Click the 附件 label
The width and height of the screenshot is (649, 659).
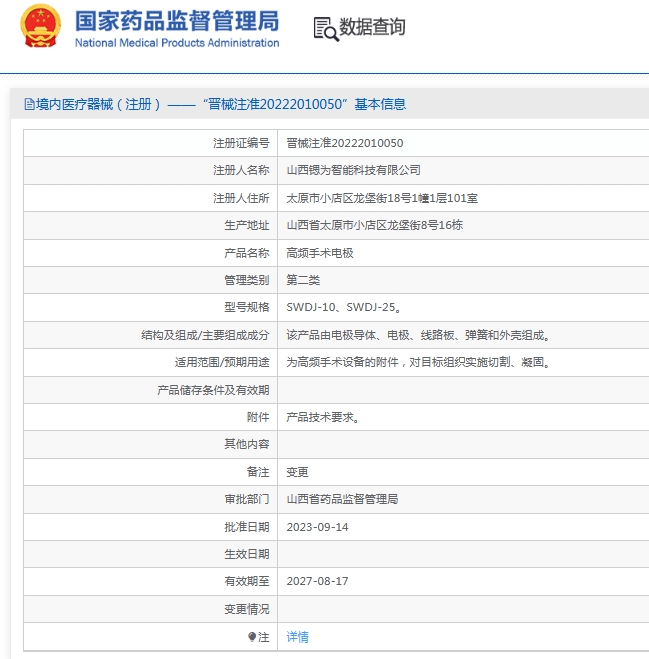pyautogui.click(x=258, y=417)
